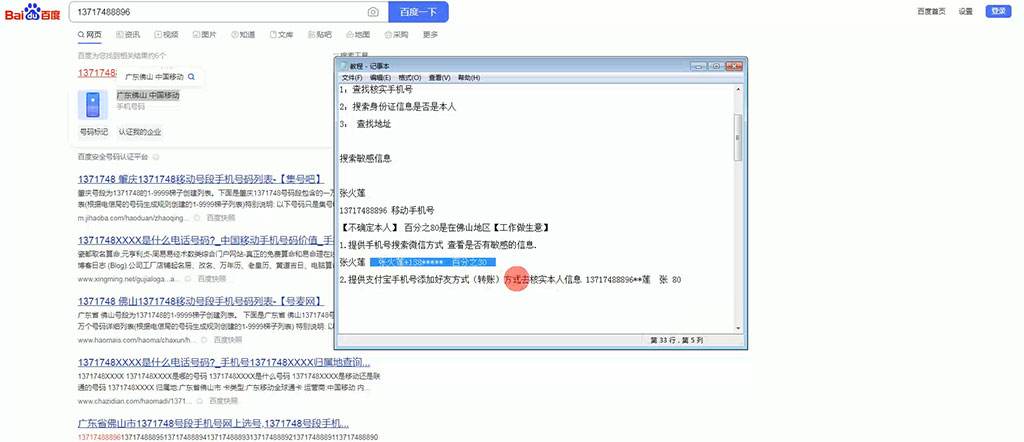The width and height of the screenshot is (1024, 442).
Task: Click Notepad scrollbar down arrow
Action: (738, 328)
